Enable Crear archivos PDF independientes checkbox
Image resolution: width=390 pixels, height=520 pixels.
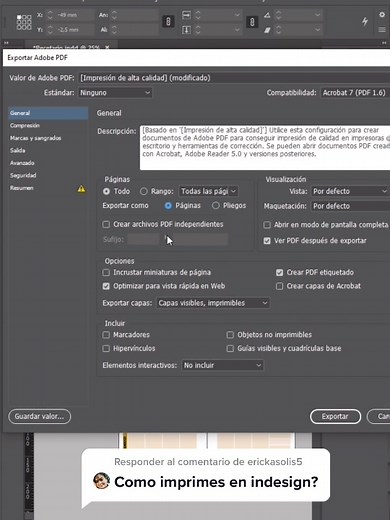[x=106, y=224]
